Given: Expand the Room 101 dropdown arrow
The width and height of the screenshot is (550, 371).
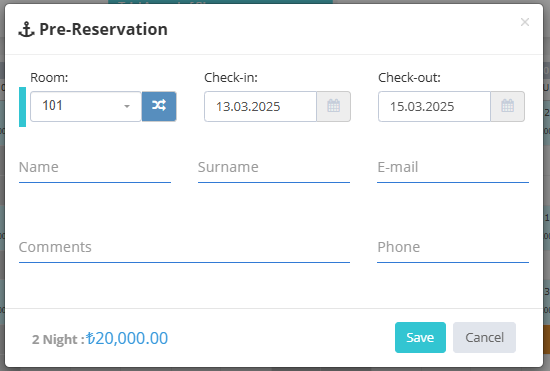Looking at the screenshot, I should [127, 106].
